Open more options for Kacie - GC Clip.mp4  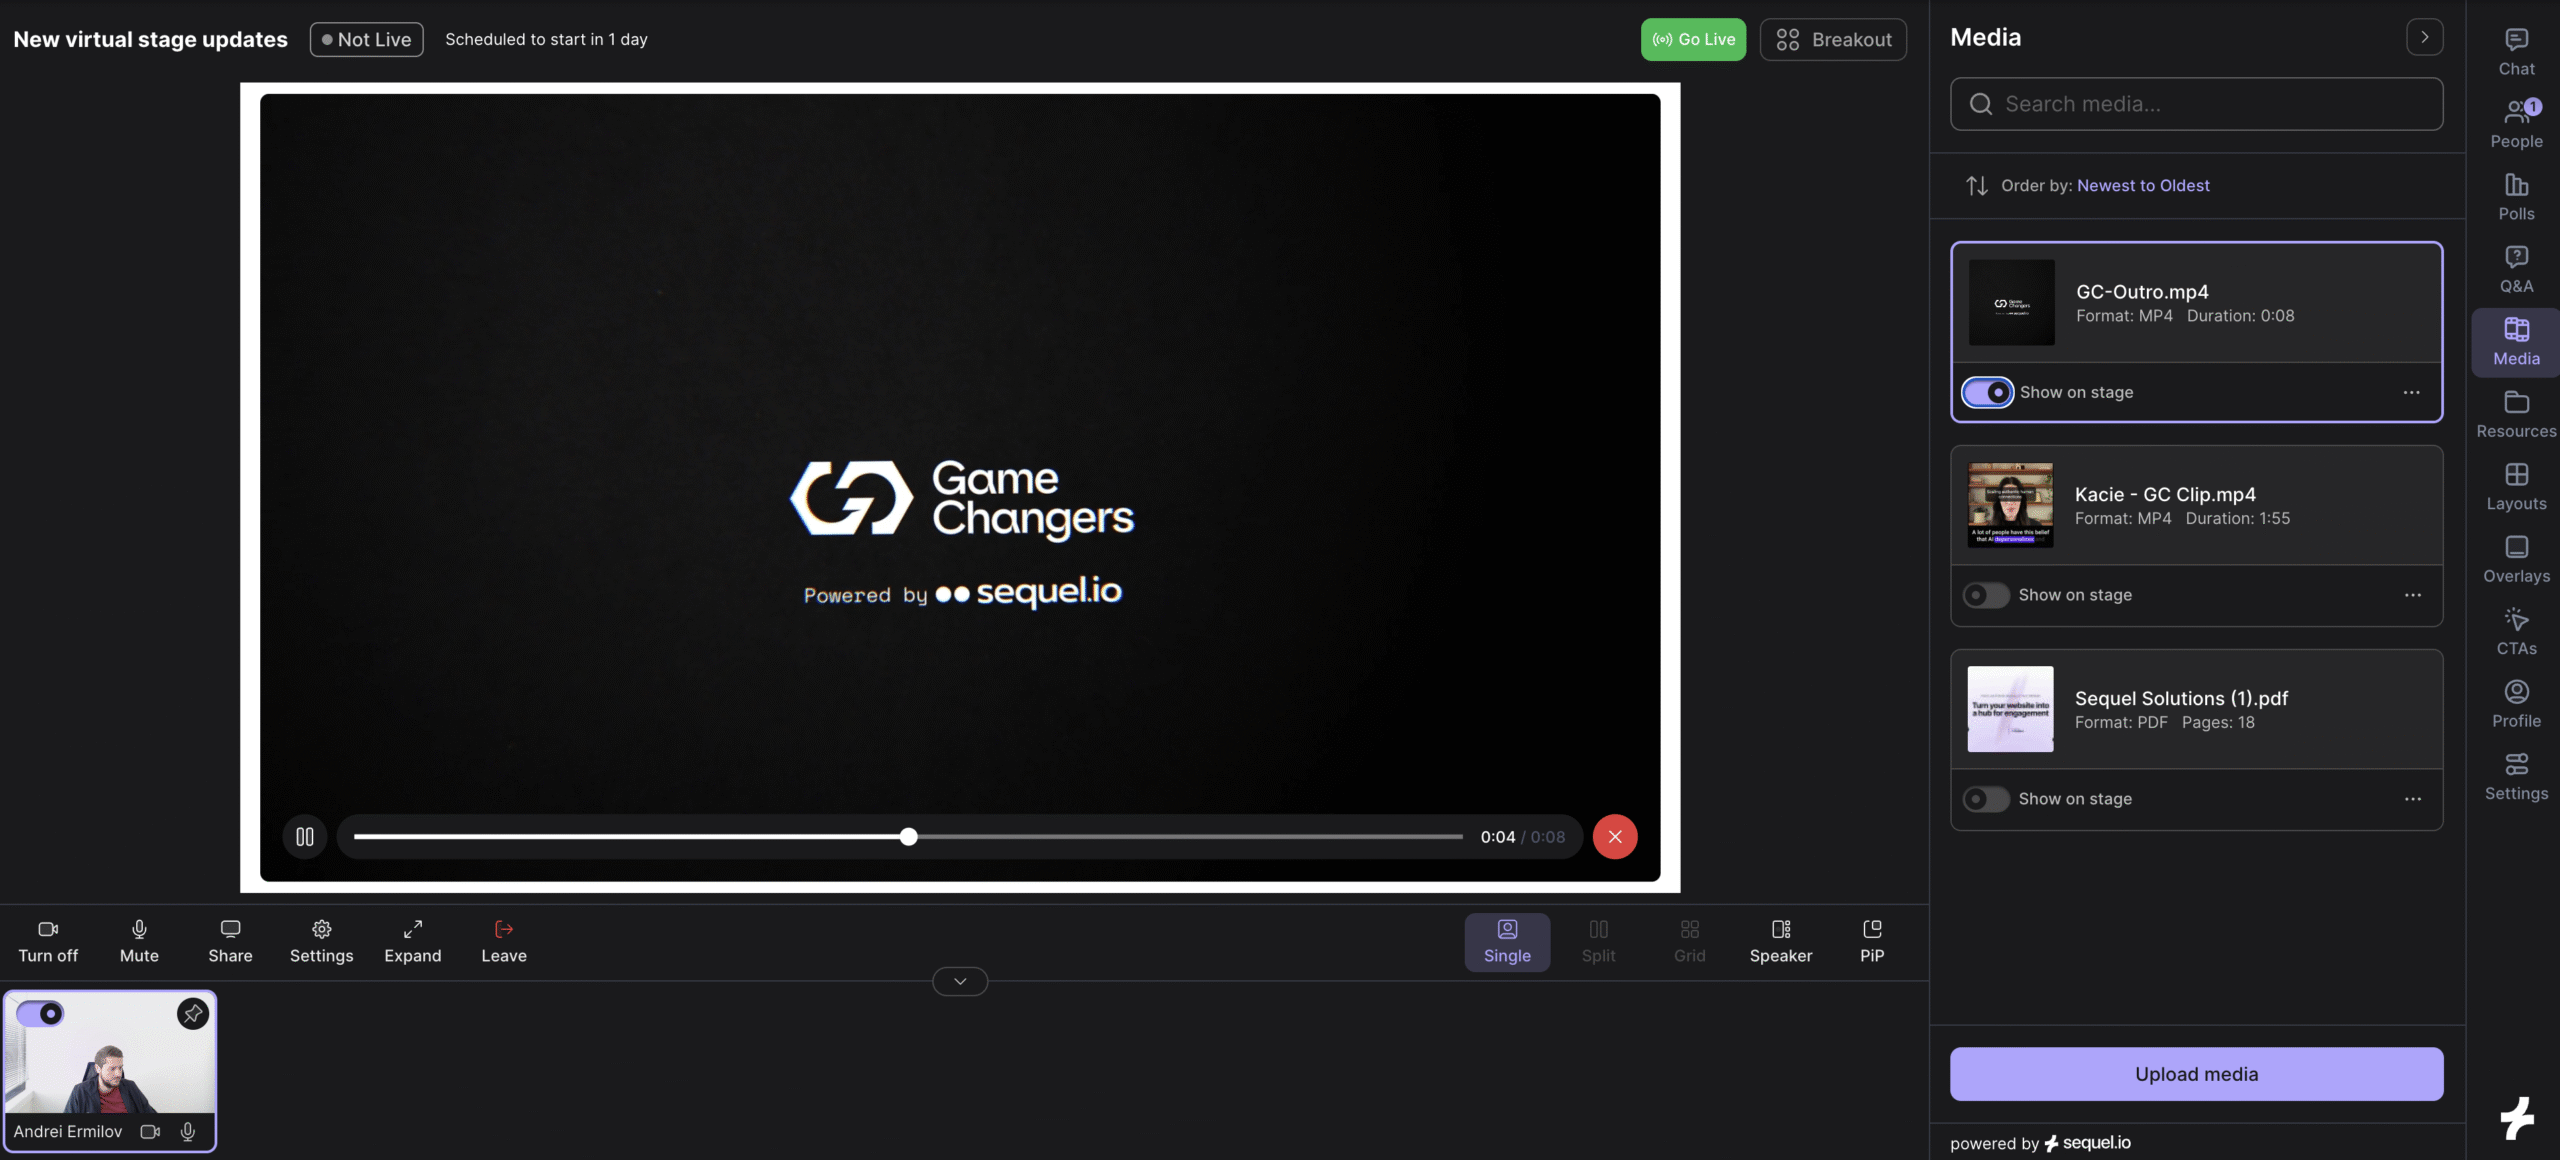pyautogui.click(x=2412, y=595)
